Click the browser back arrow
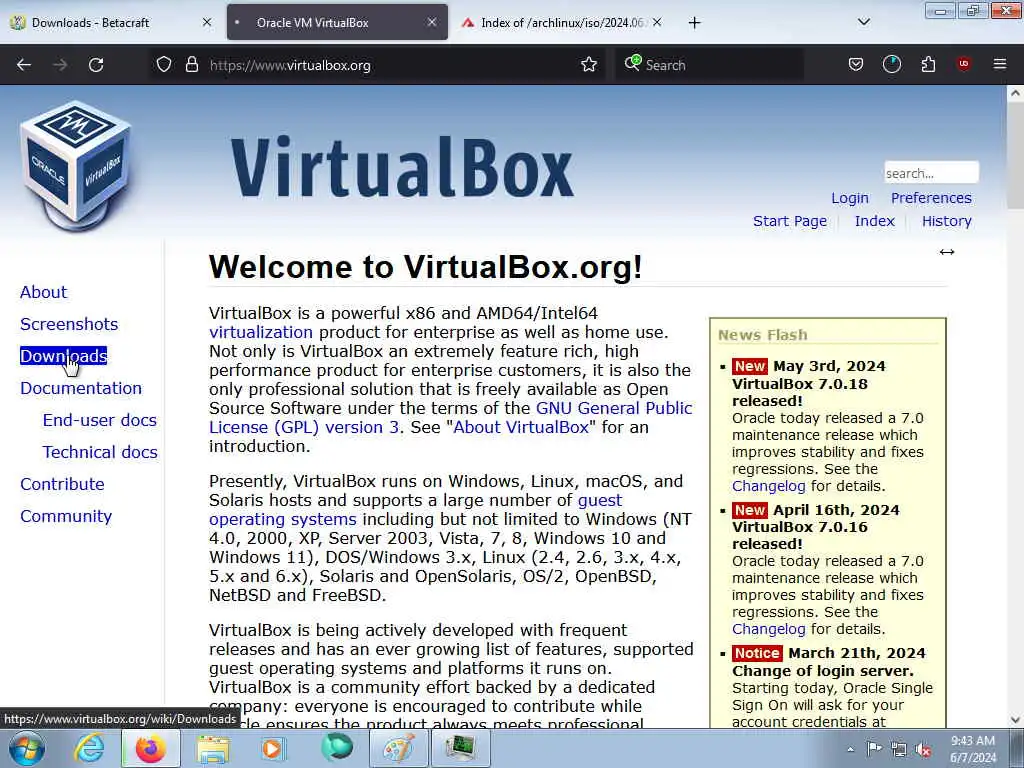1024x768 pixels. pyautogui.click(x=24, y=65)
